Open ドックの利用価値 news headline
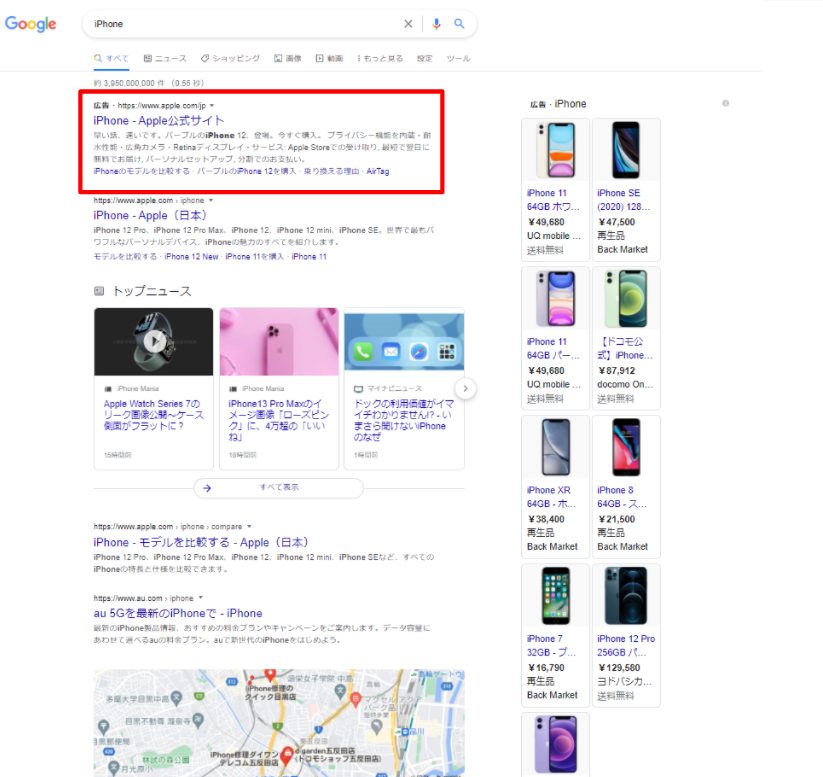Image resolution: width=823 pixels, height=777 pixels. pos(404,420)
